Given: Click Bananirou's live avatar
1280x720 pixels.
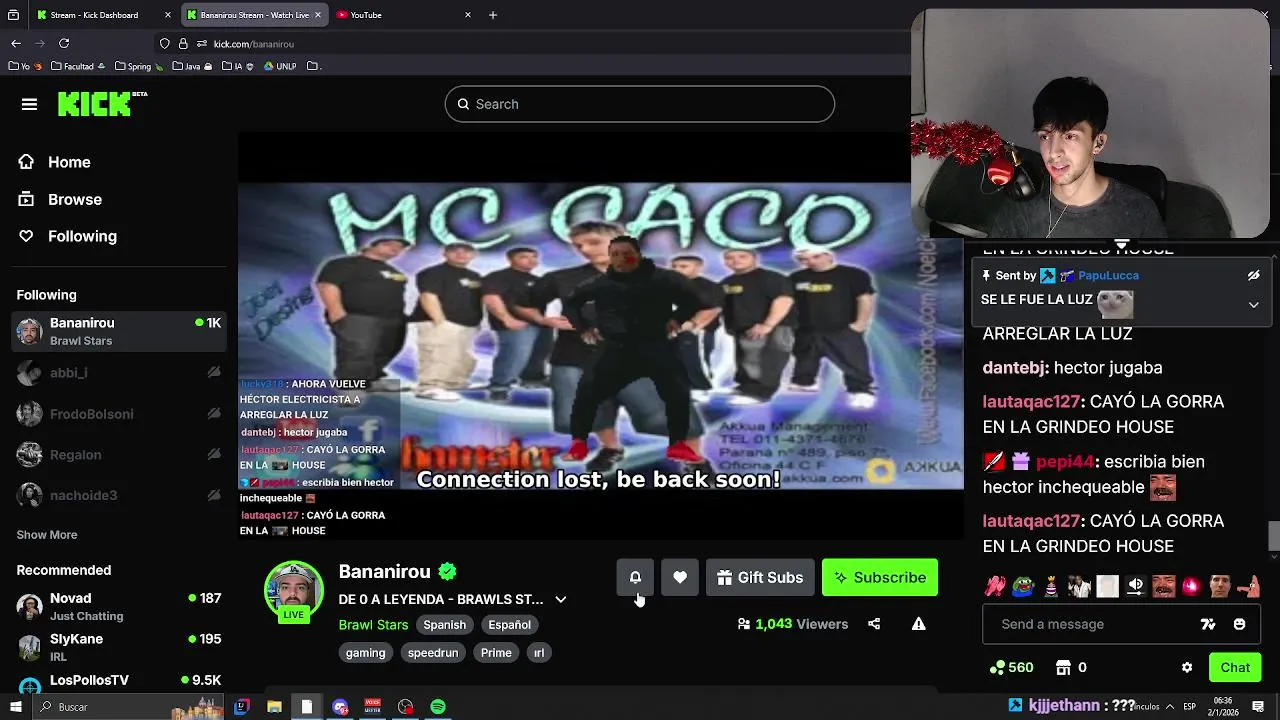Looking at the screenshot, I should pos(293,591).
